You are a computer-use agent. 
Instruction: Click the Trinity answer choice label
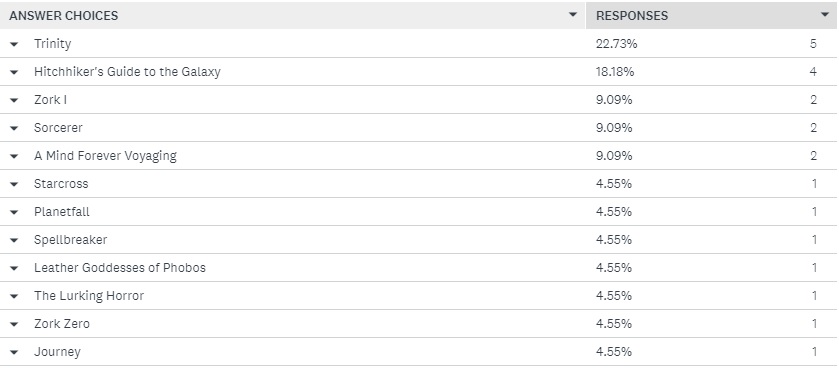(52, 44)
